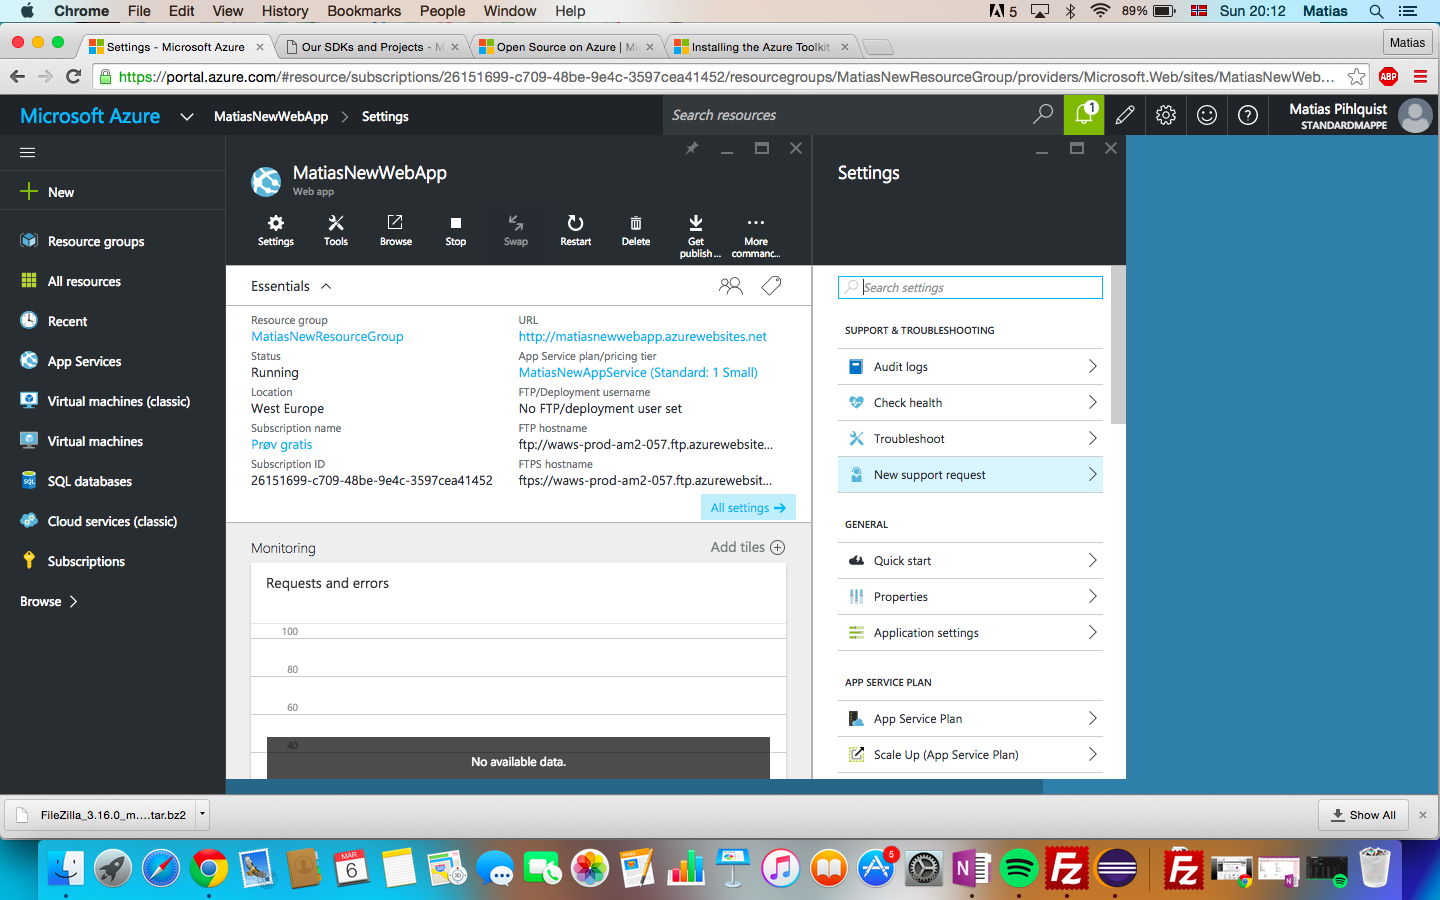This screenshot has height=900, width=1440.
Task: Switch to Installing the Azure Toolkit tab
Action: [x=760, y=47]
